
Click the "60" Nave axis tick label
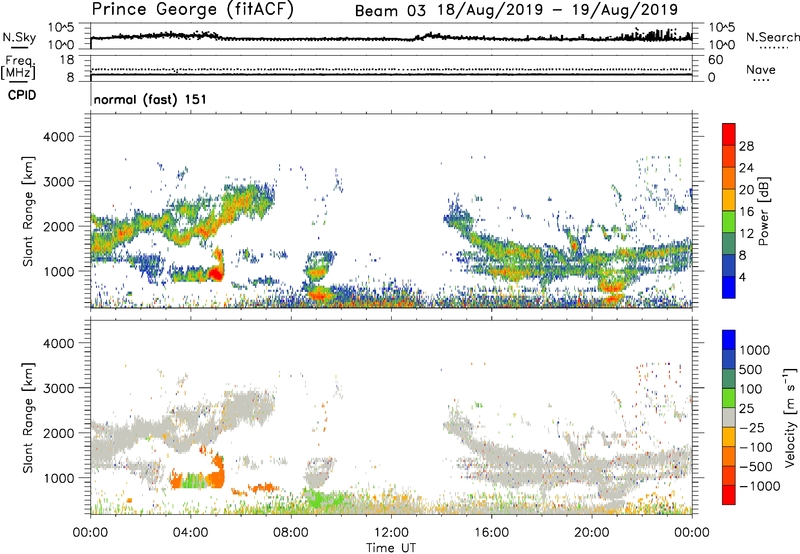tap(715, 60)
